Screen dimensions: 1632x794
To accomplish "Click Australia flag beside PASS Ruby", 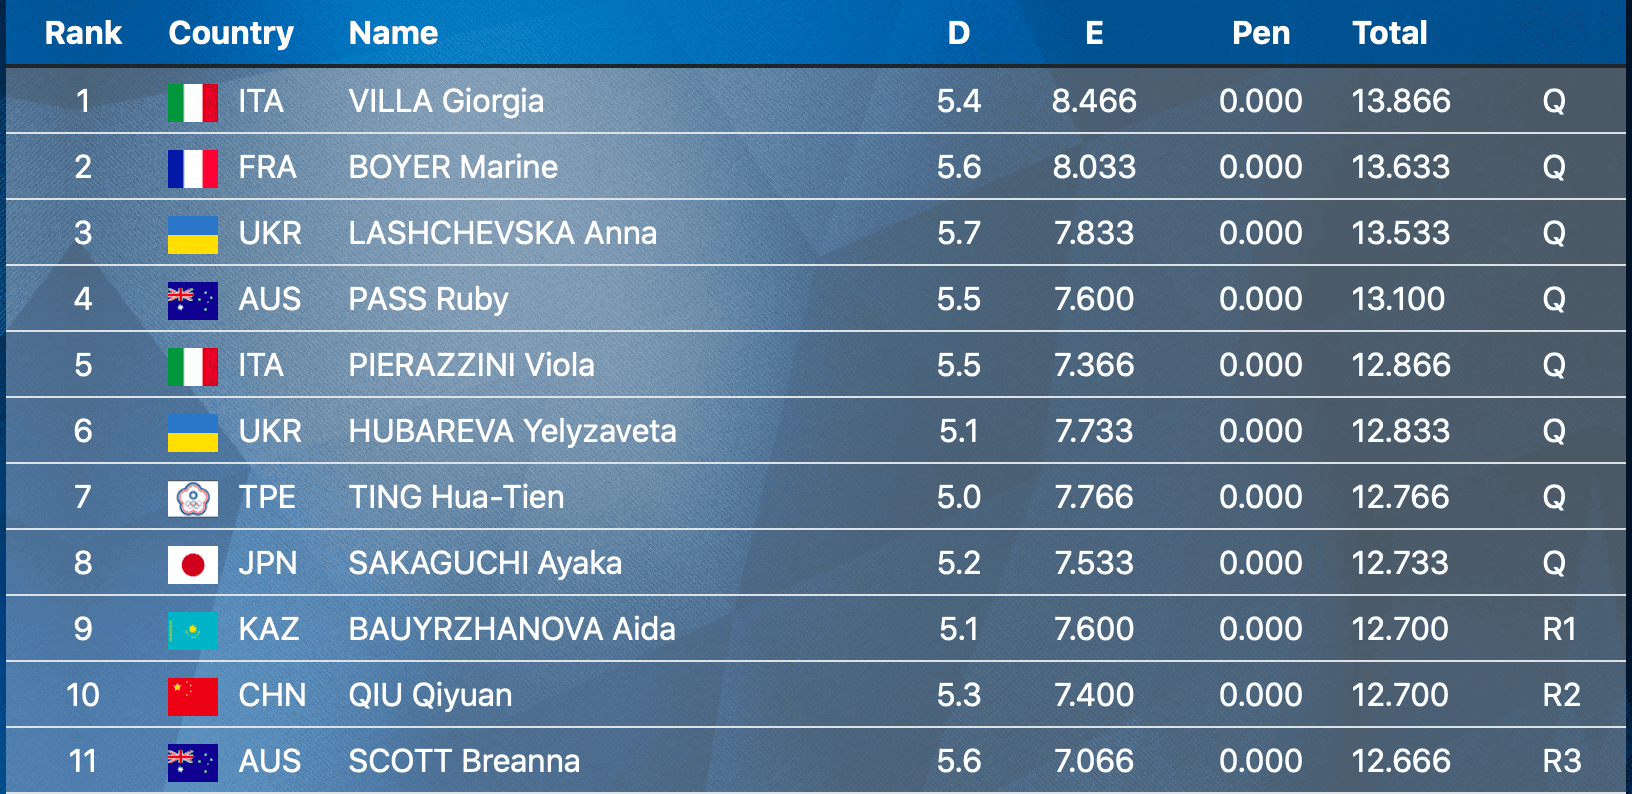I will tap(192, 300).
